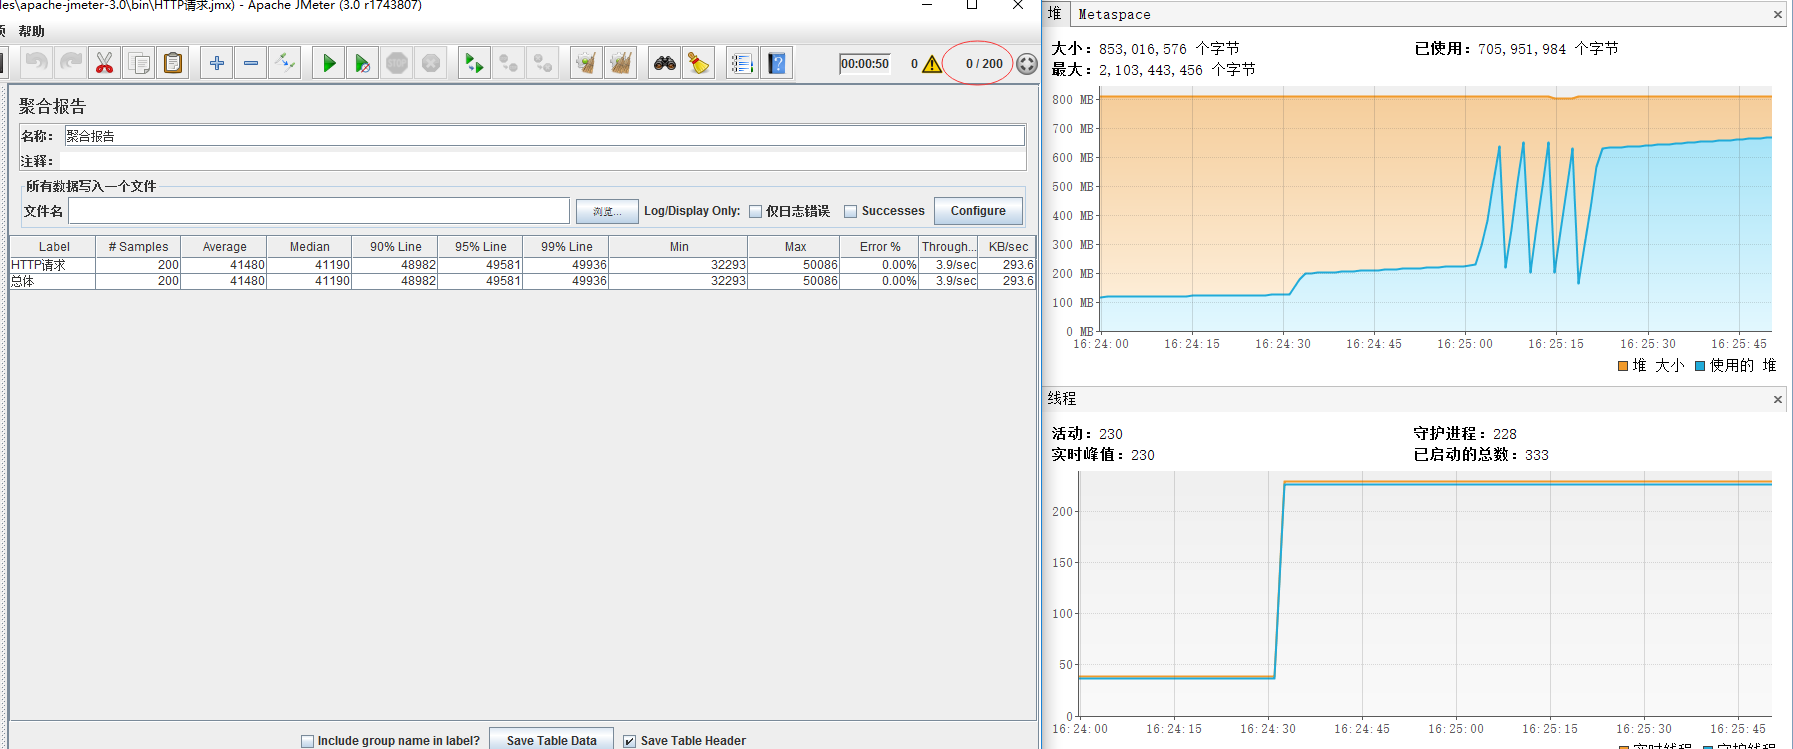Open Help with the question mark icon
This screenshot has width=1793, height=749.
coord(776,63)
